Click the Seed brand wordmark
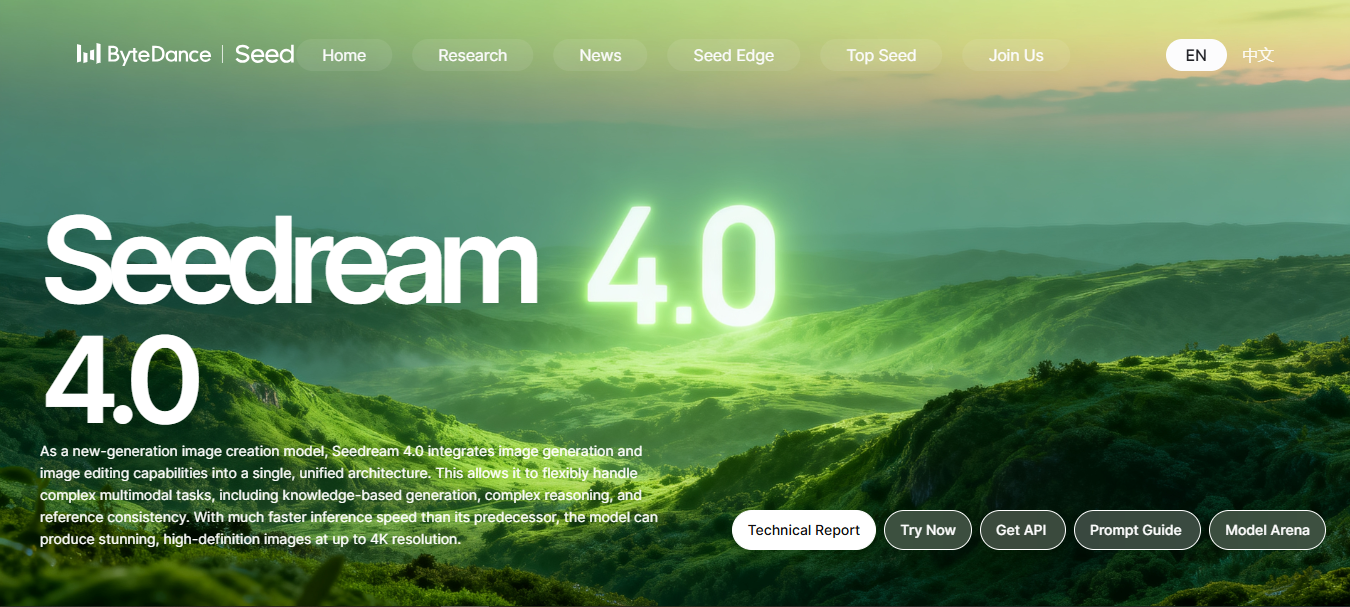Screen dimensions: 1350x607 click(264, 54)
